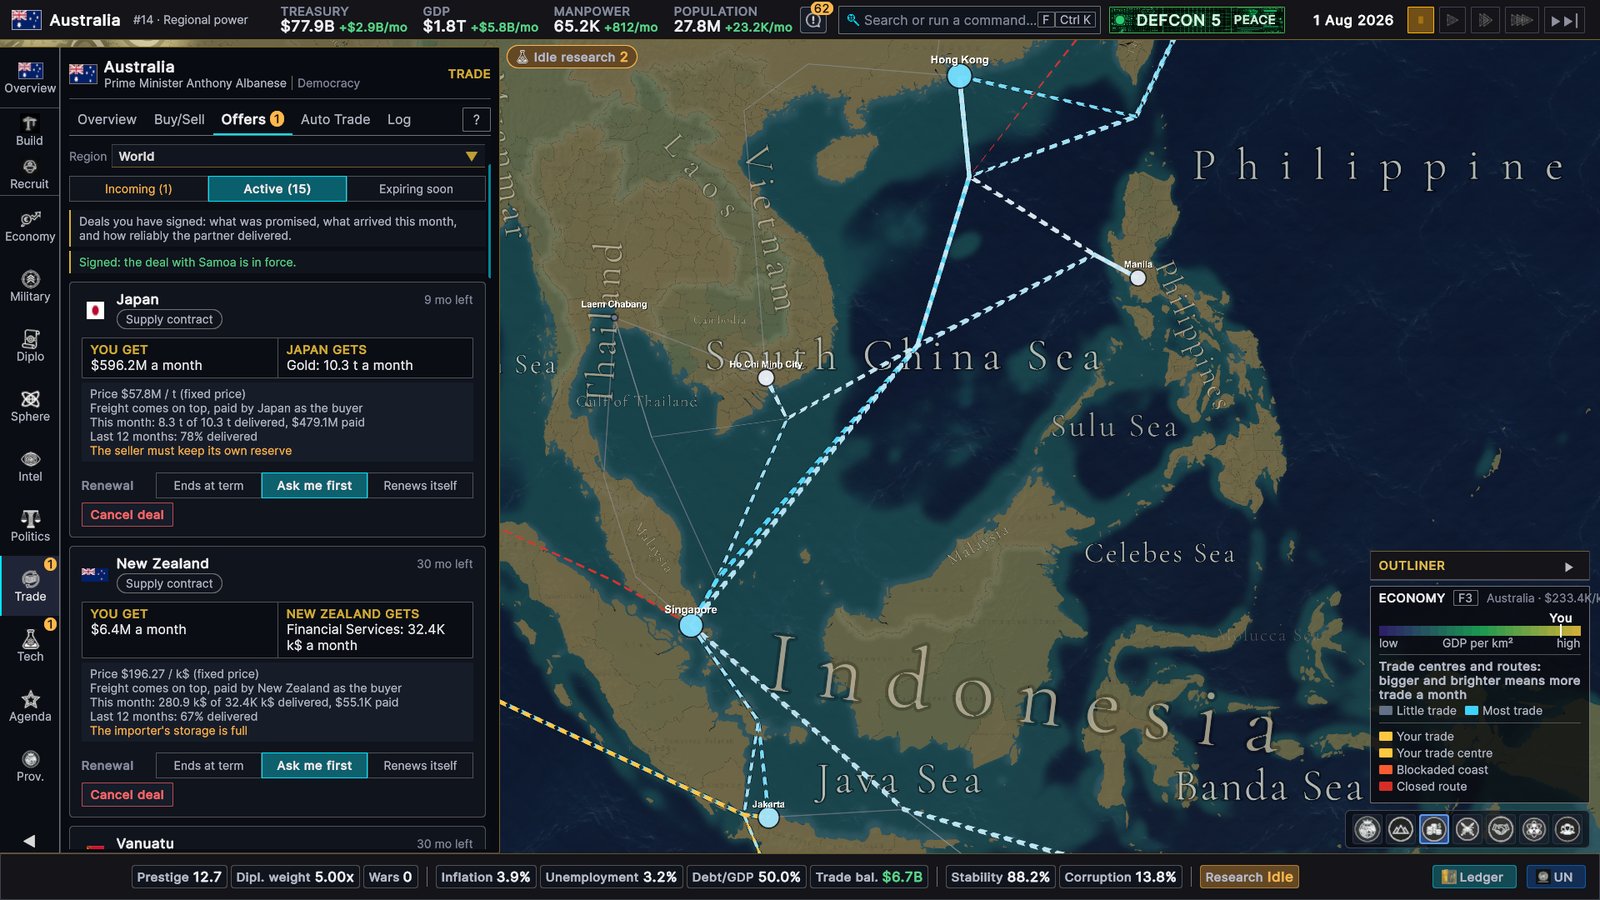Open the Trade sidebar panel

(30, 587)
